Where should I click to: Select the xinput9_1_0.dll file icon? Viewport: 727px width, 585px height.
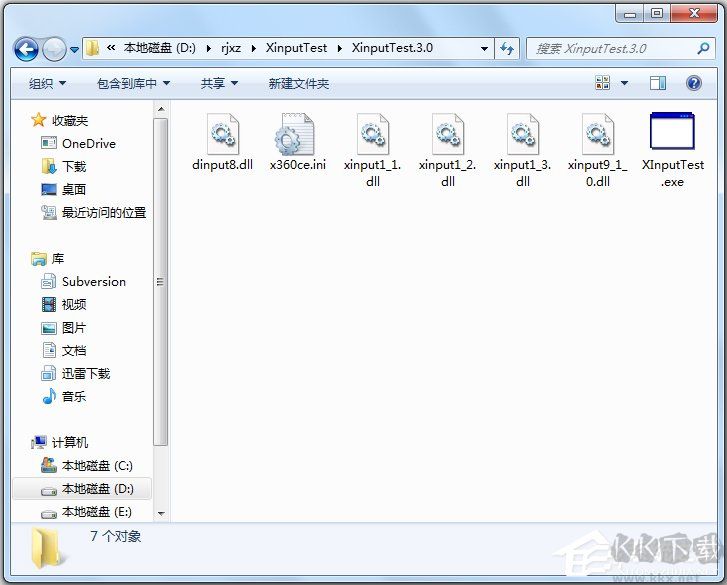point(597,134)
